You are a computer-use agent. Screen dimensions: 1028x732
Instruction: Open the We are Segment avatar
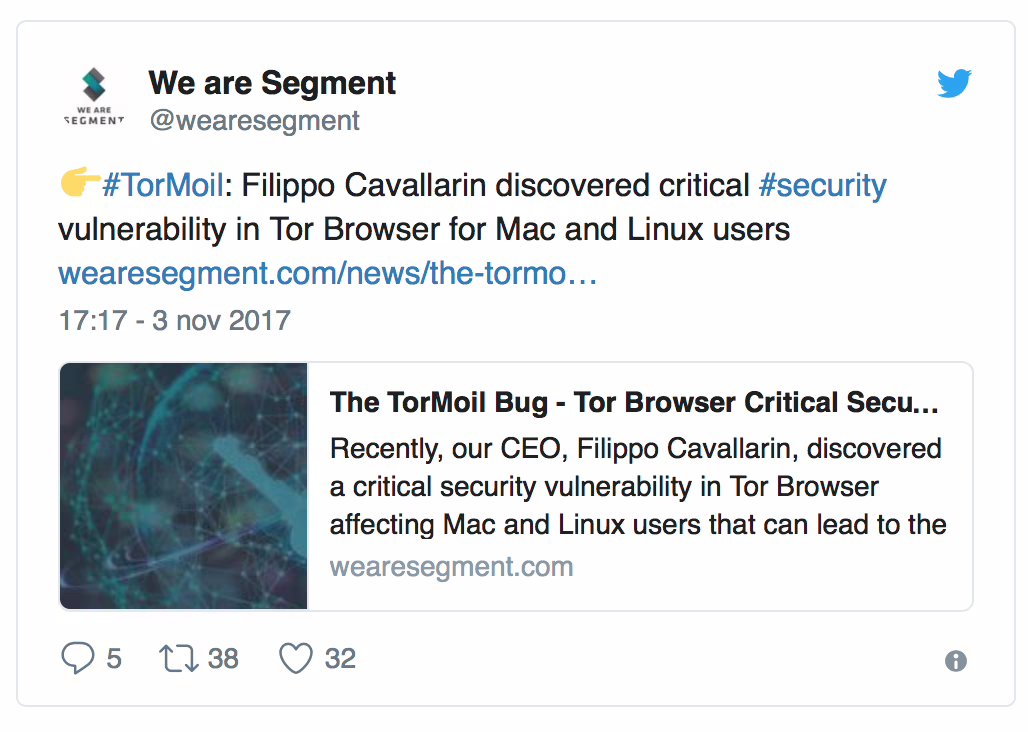point(94,96)
